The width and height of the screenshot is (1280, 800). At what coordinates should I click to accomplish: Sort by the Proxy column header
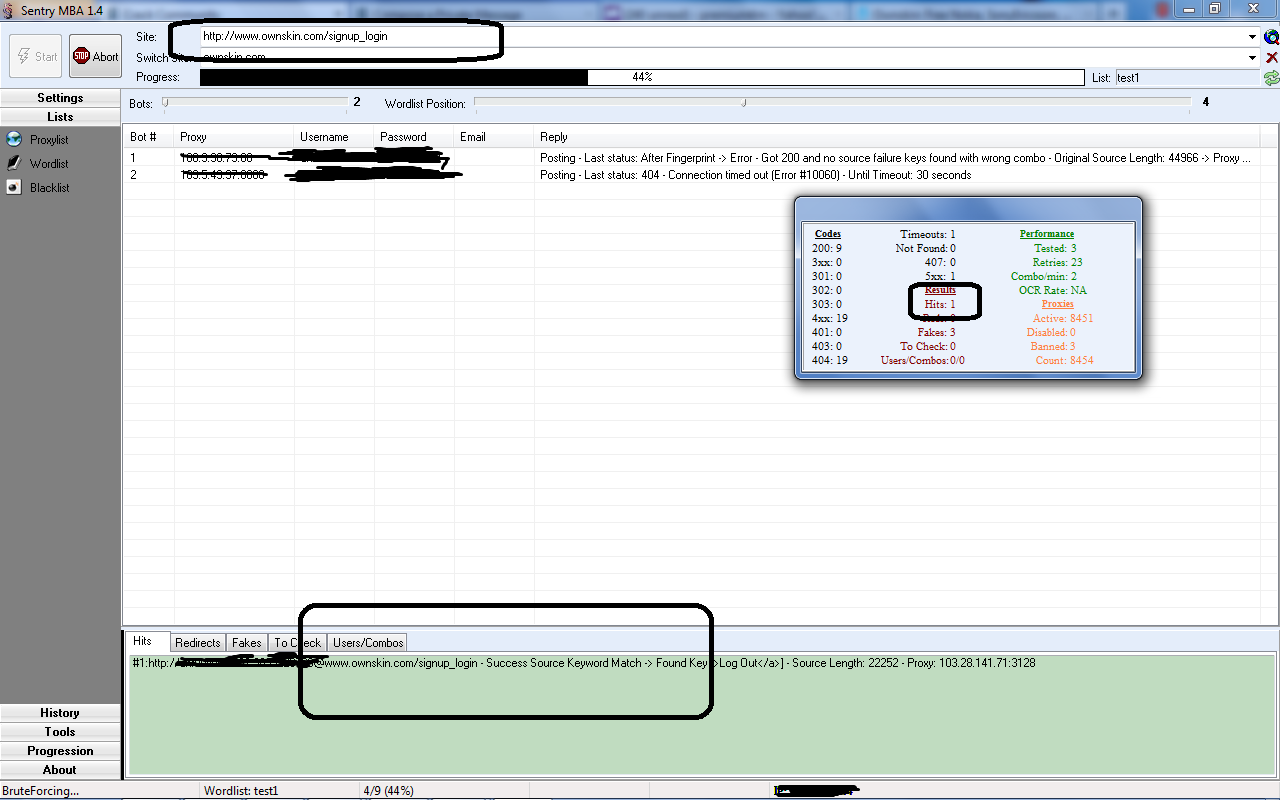click(234, 137)
